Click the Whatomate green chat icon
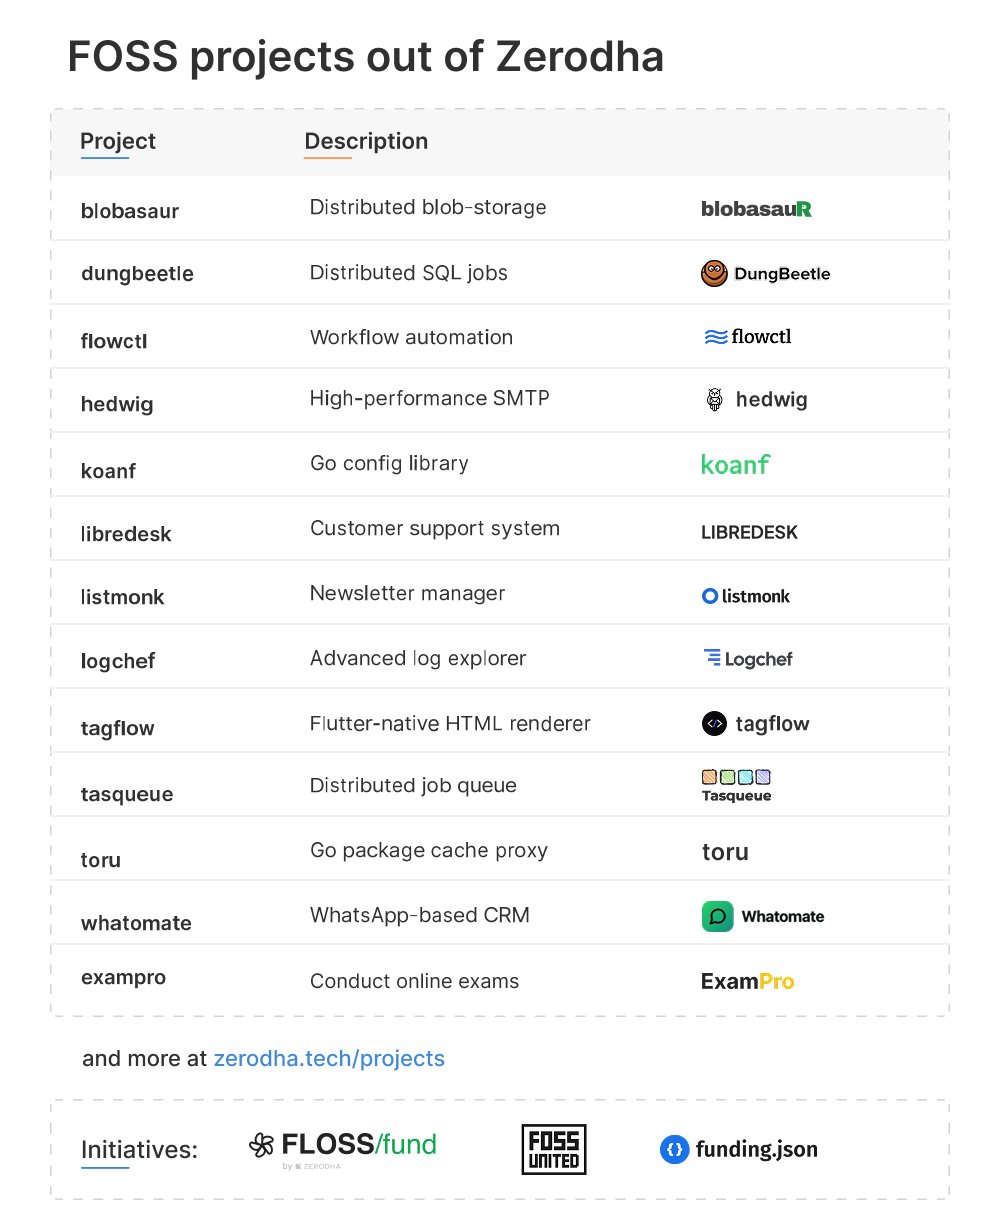 coord(717,916)
